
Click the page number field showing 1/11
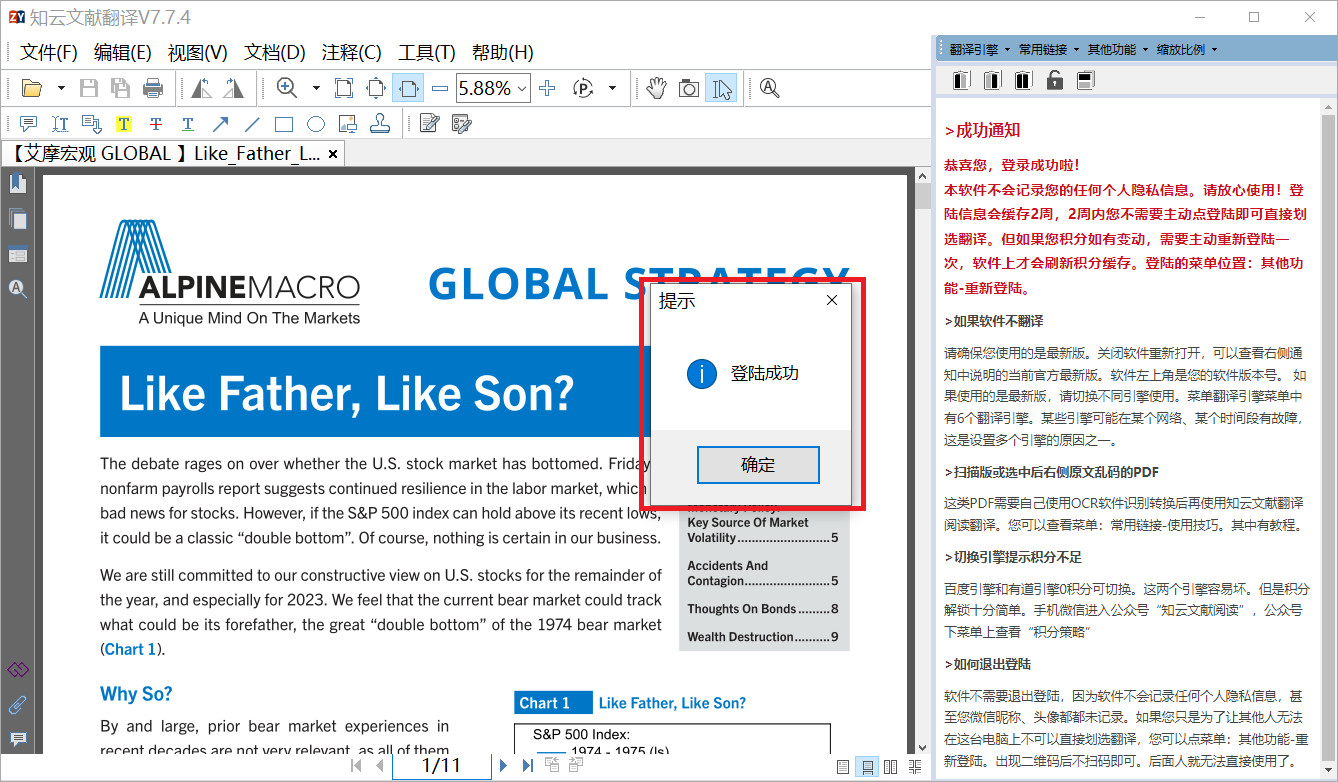pos(441,766)
